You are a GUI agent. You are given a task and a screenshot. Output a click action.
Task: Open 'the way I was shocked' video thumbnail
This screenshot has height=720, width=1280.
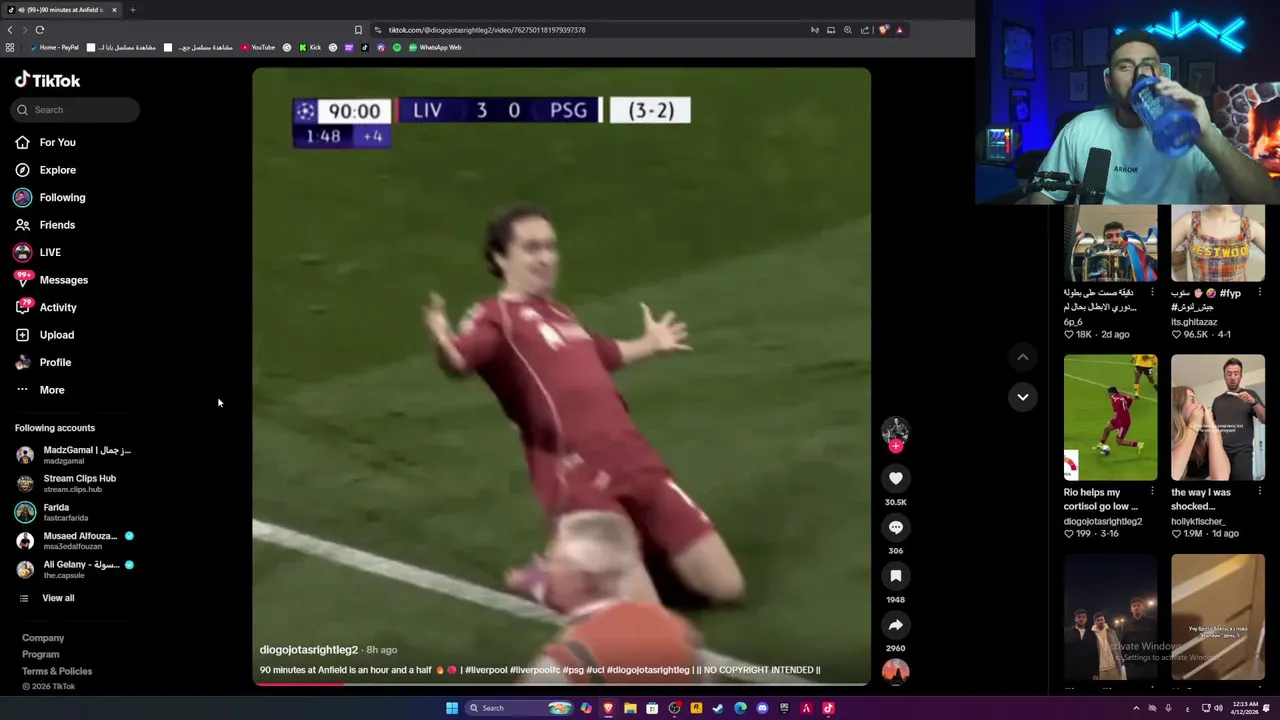coord(1218,417)
